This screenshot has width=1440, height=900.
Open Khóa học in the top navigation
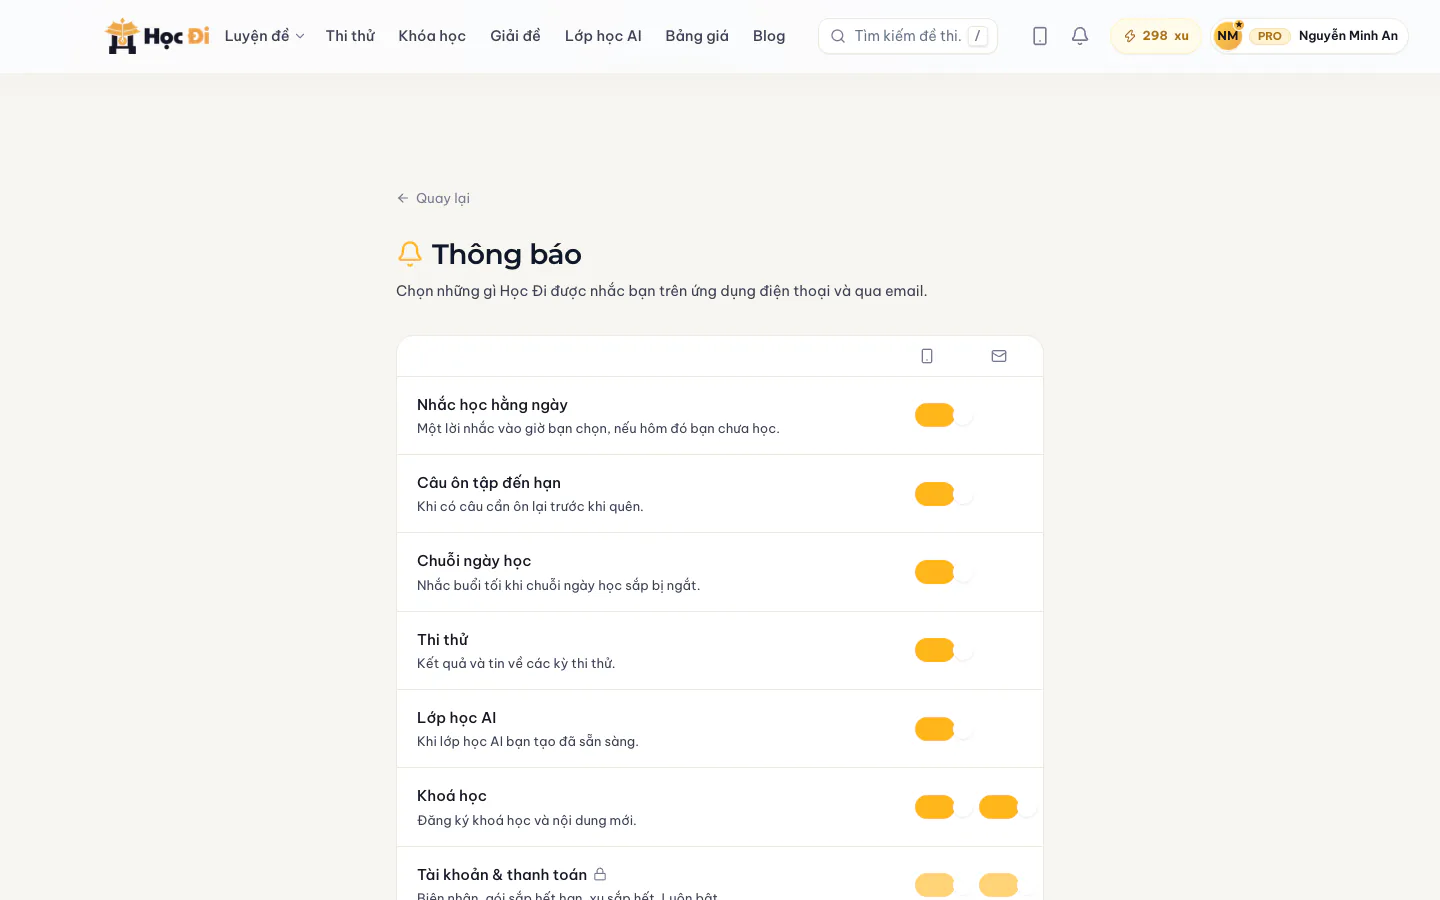click(x=432, y=36)
